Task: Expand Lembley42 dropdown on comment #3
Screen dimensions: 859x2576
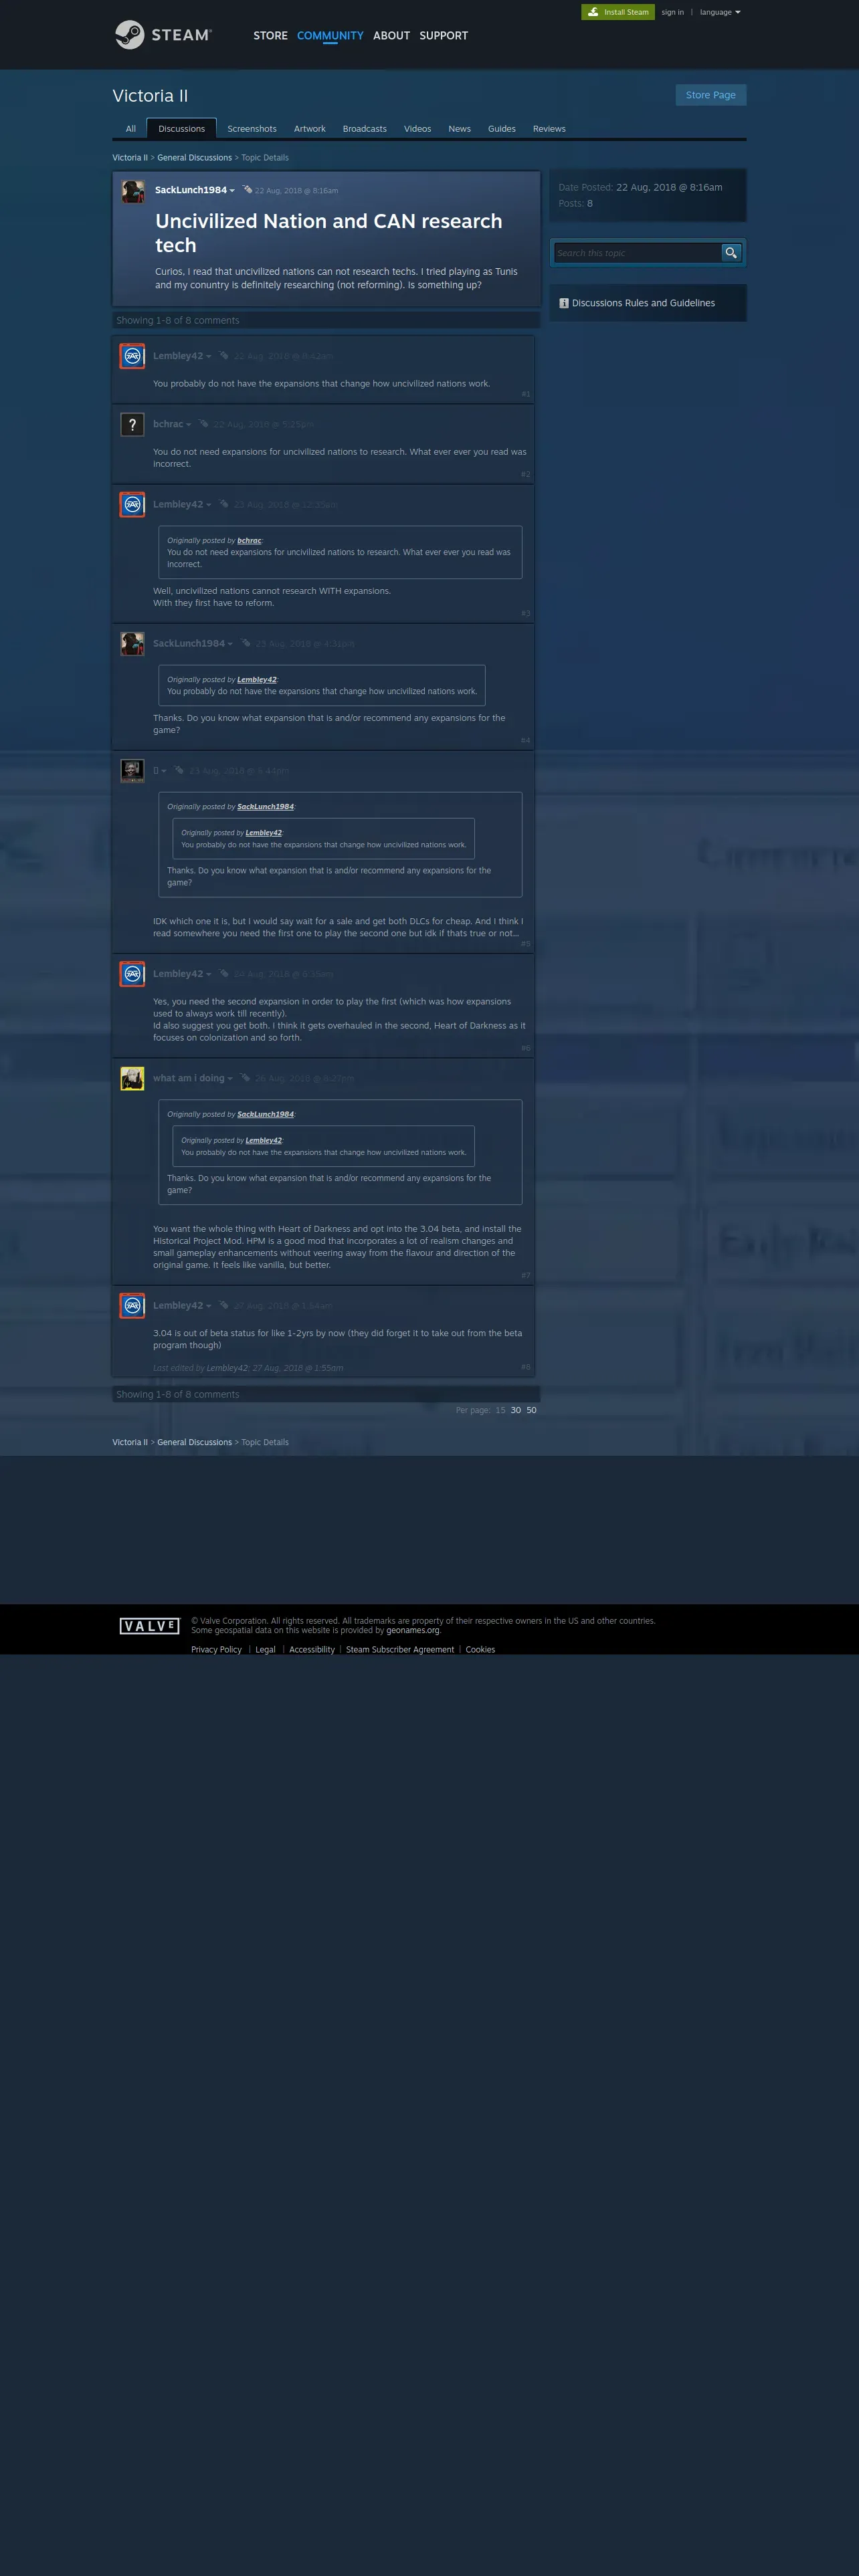Action: 208,505
